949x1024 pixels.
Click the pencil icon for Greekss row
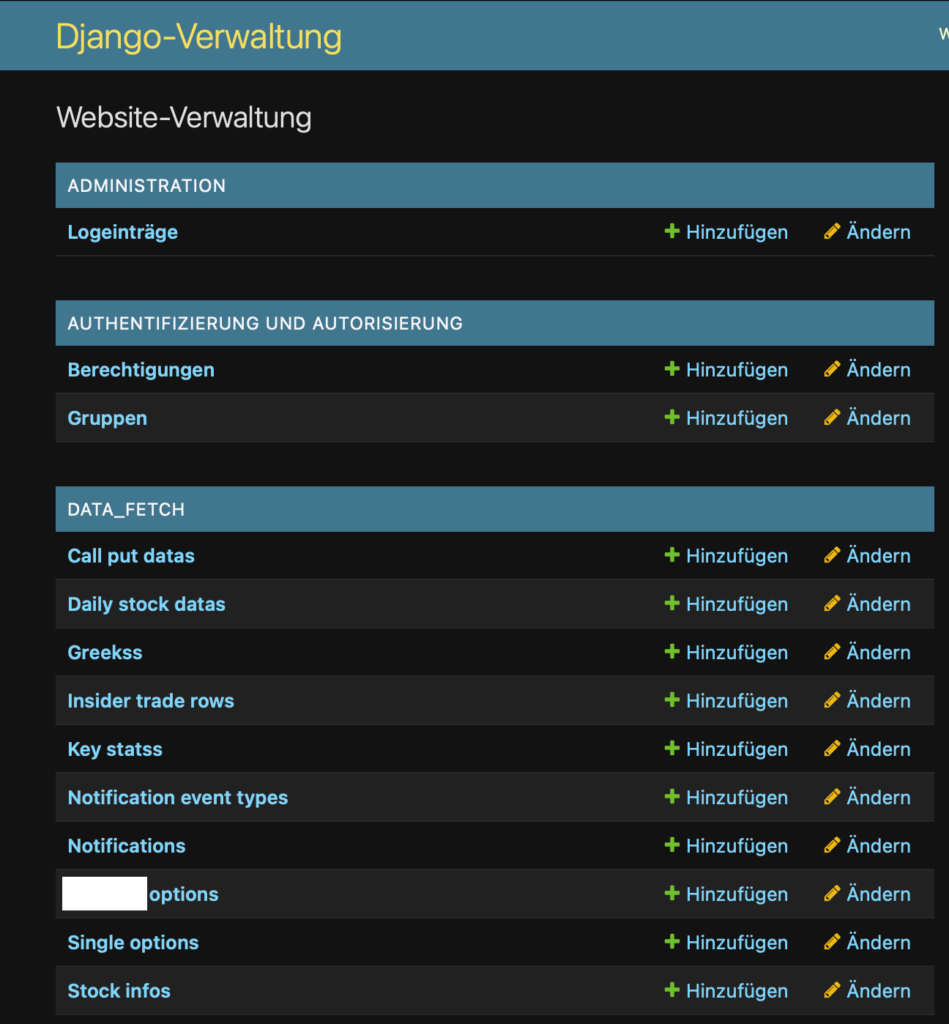pos(832,653)
